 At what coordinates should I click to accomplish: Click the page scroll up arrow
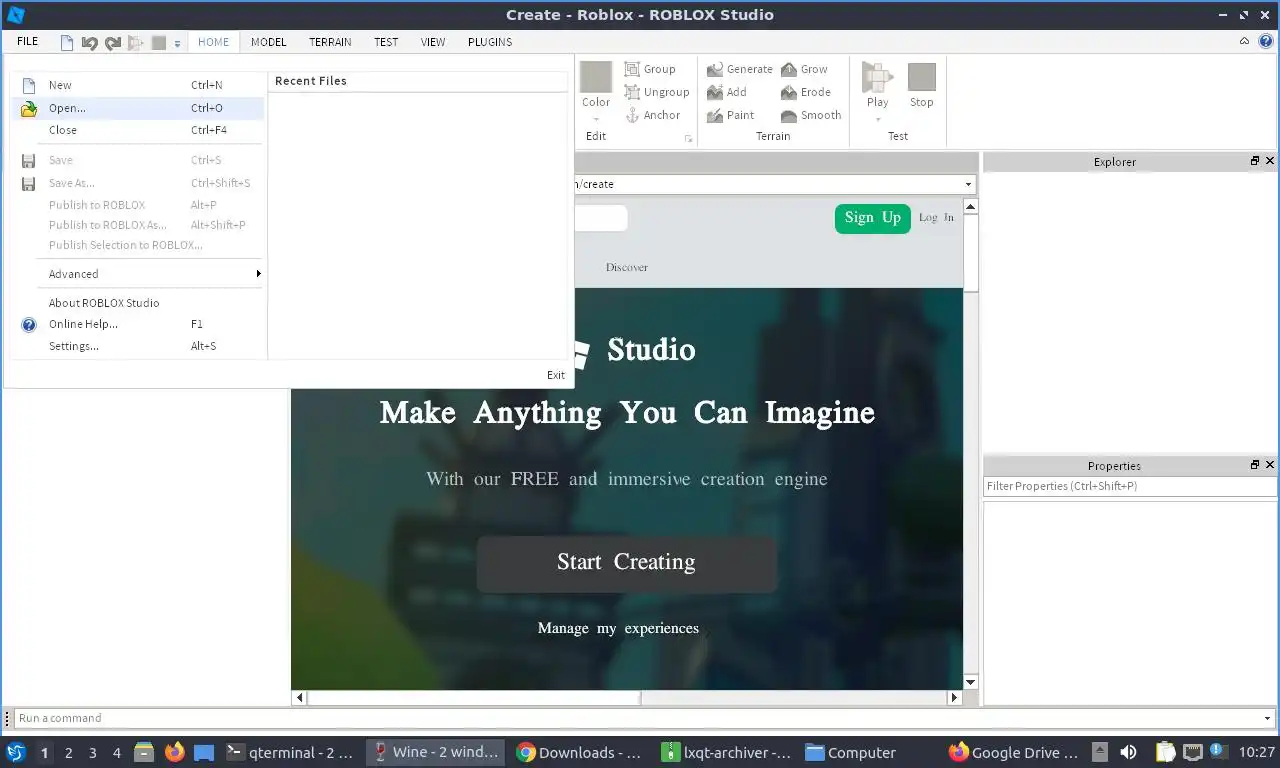970,207
